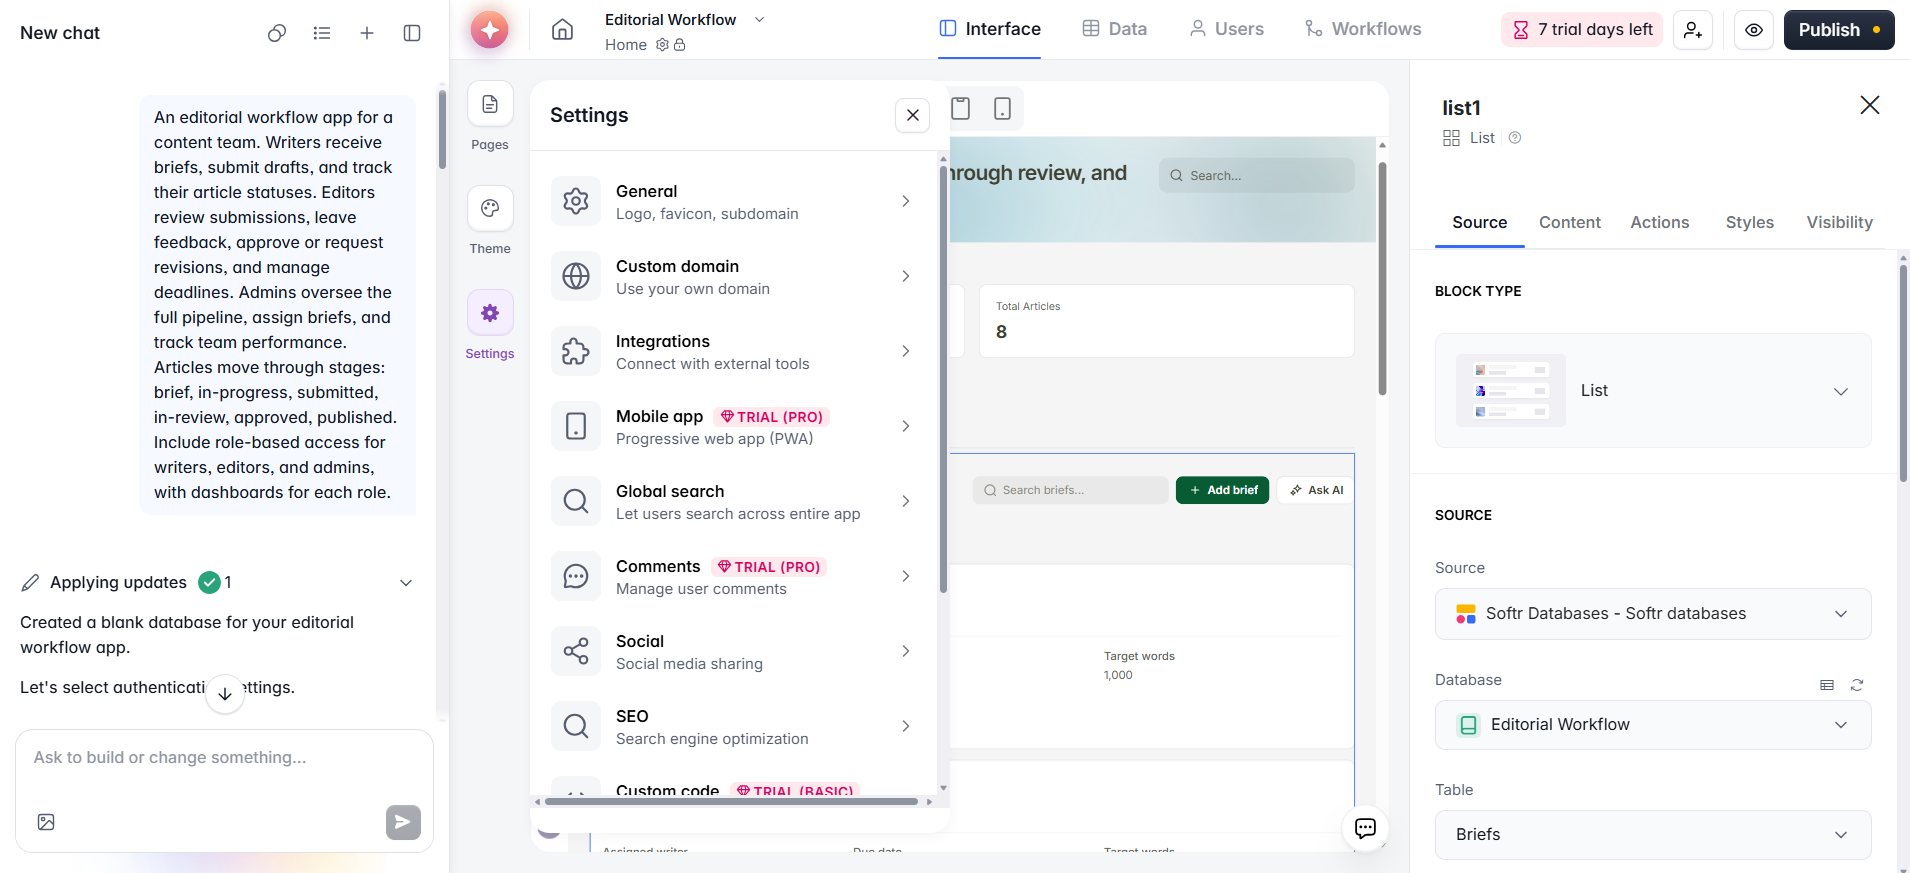
Task: Start a new chat with plus icon
Action: 367,33
